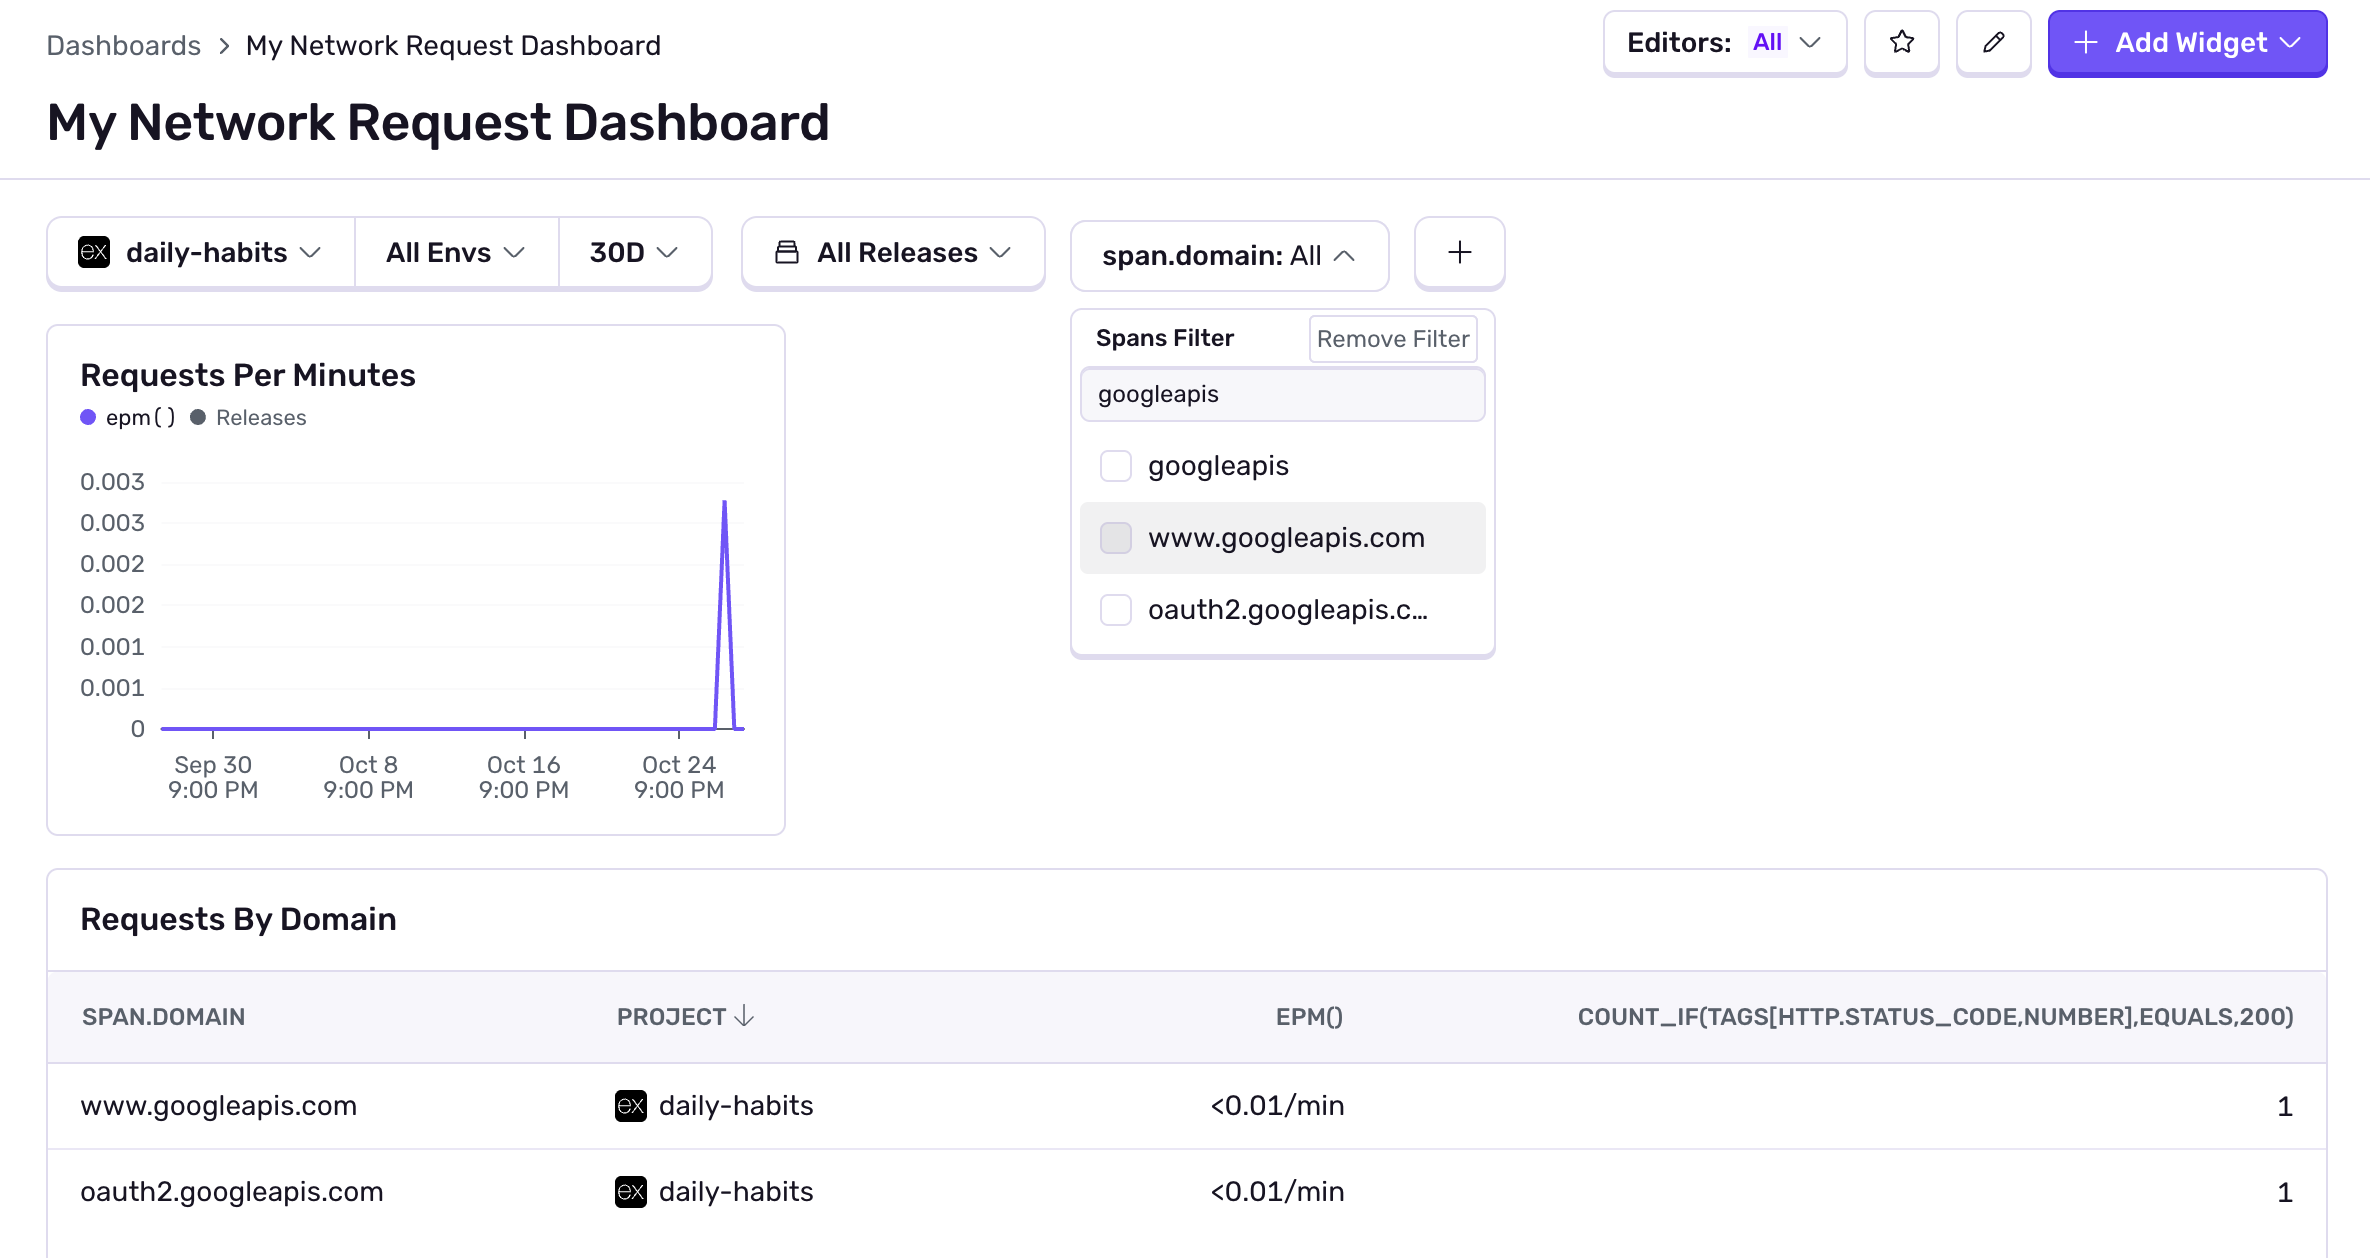
Task: Click the Add Widget button
Action: (2186, 43)
